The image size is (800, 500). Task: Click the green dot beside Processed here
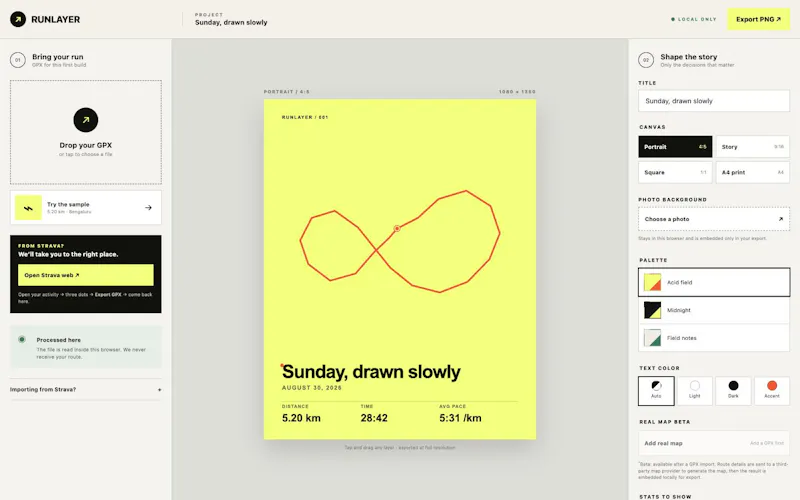(22, 339)
